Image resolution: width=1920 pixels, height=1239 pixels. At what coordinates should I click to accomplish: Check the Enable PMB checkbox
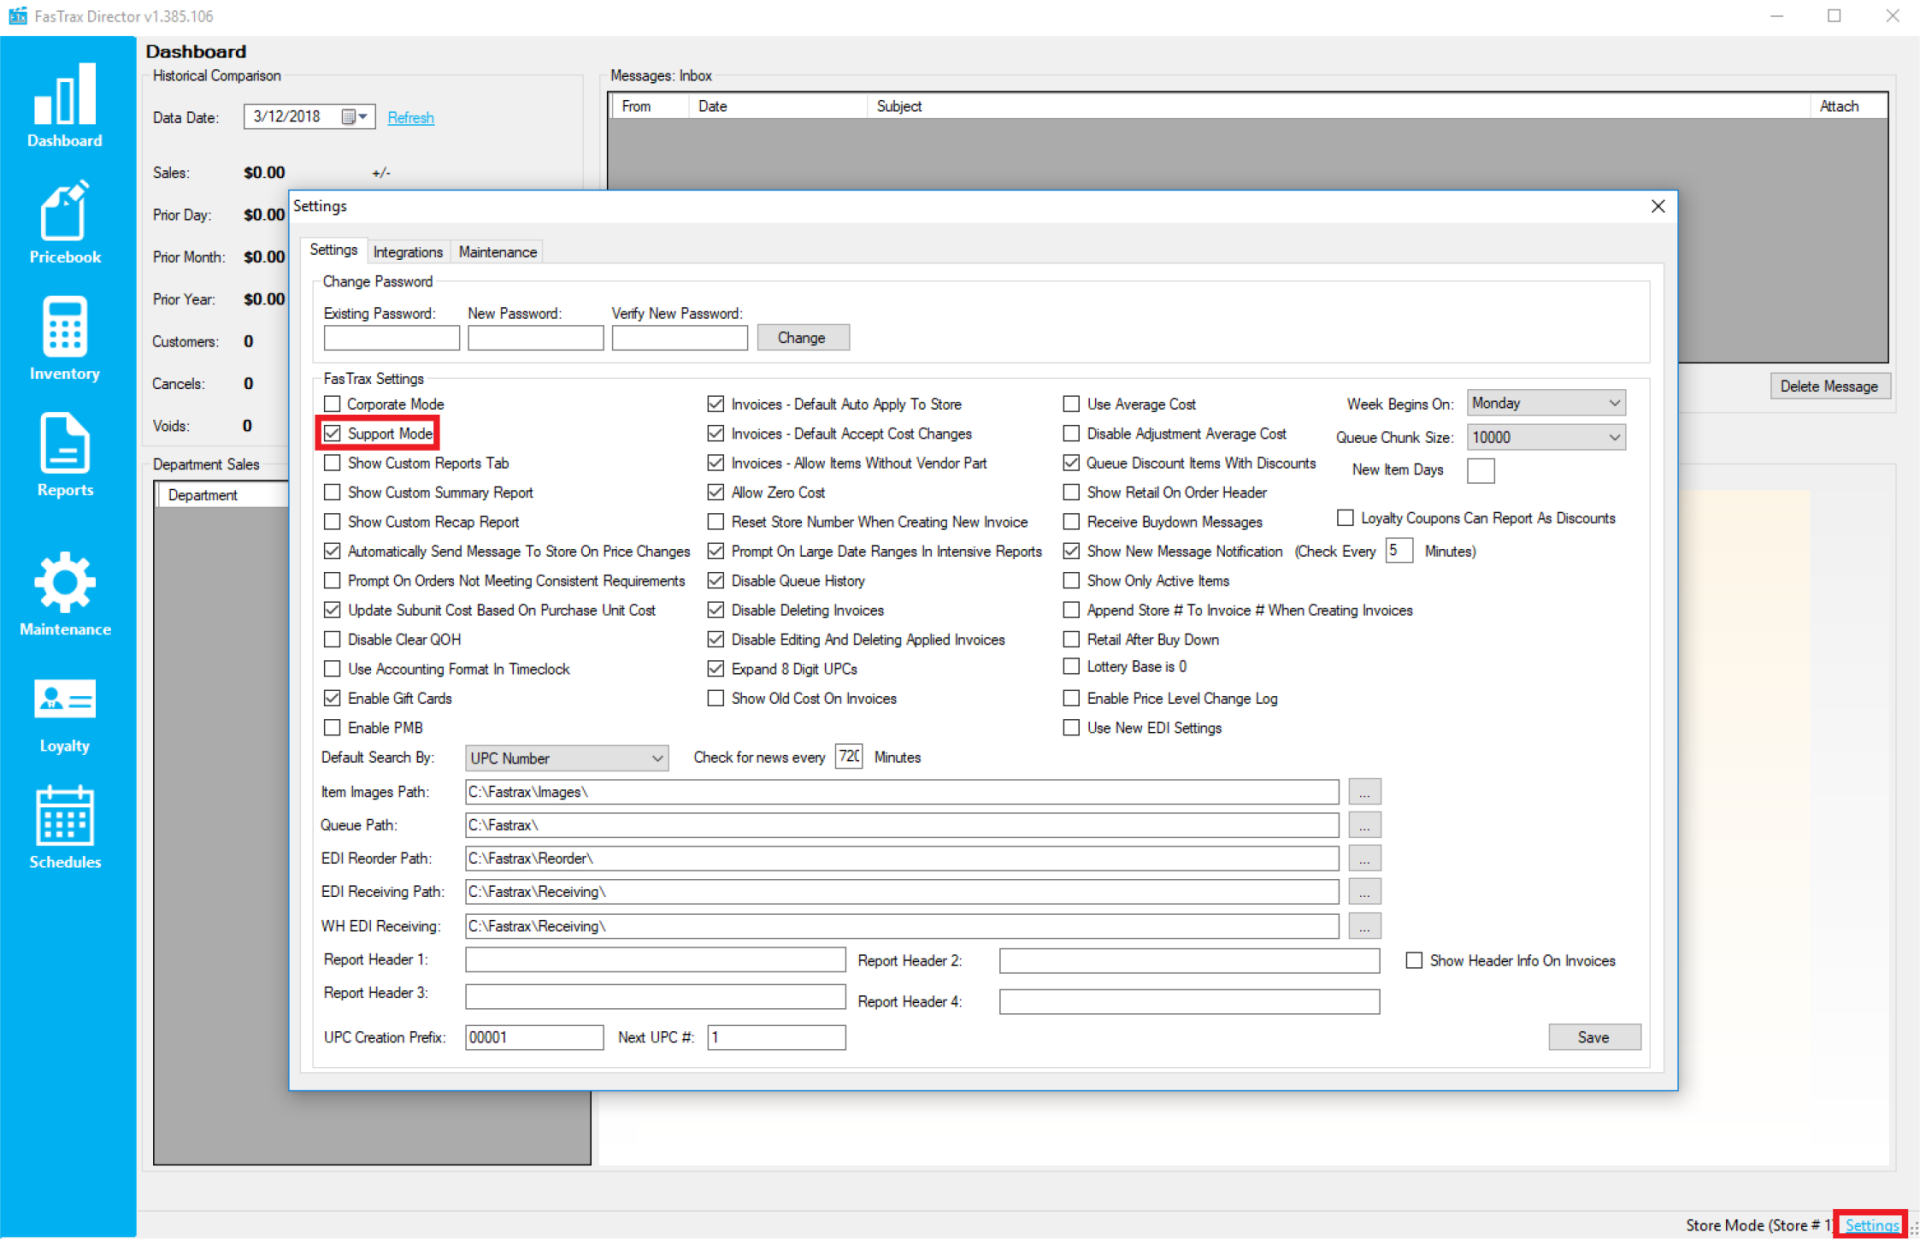[332, 728]
